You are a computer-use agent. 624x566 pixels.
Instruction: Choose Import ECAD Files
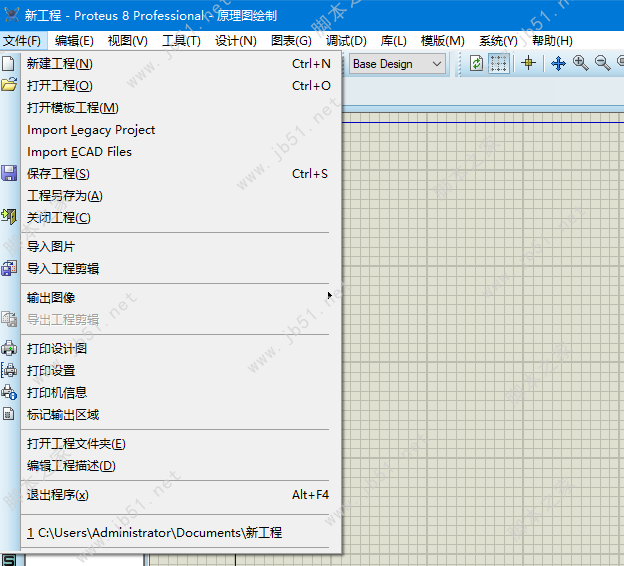pos(181,152)
